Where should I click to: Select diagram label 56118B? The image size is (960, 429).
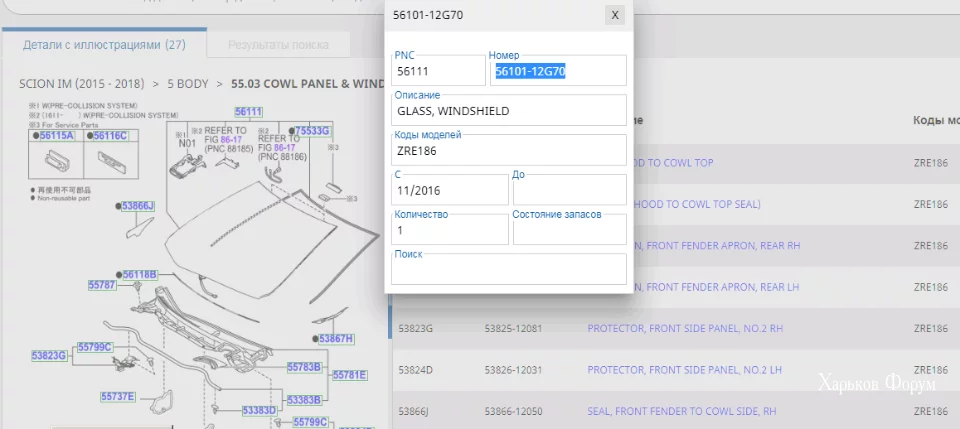(140, 275)
